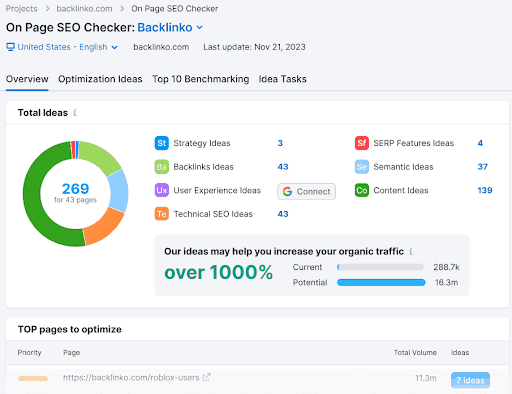Click the light green Backlinks donut segment
The height and width of the screenshot is (394, 512).
[x=100, y=156]
